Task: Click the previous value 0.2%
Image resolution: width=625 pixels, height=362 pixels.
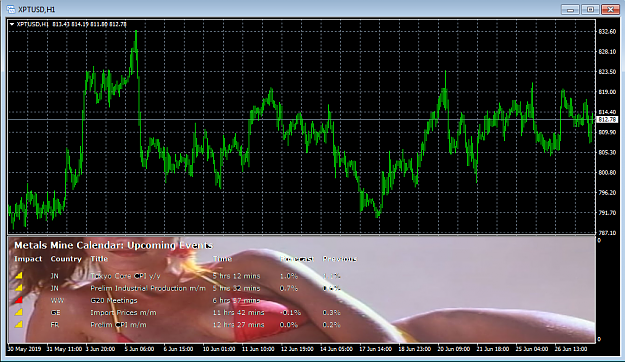Action: (331, 325)
